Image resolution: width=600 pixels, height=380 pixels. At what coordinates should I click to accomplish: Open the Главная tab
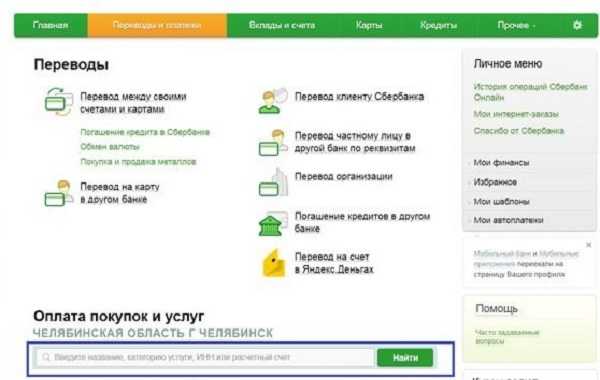(51, 25)
